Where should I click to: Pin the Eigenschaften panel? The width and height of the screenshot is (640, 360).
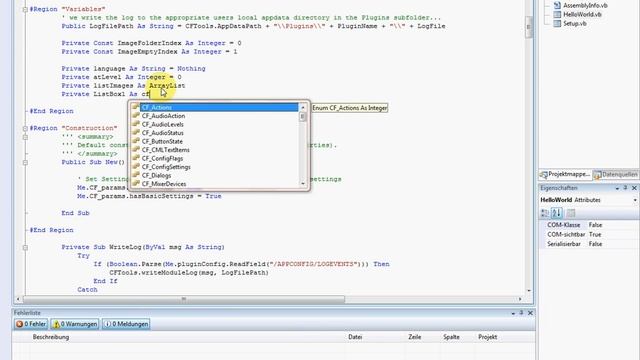pyautogui.click(x=625, y=188)
